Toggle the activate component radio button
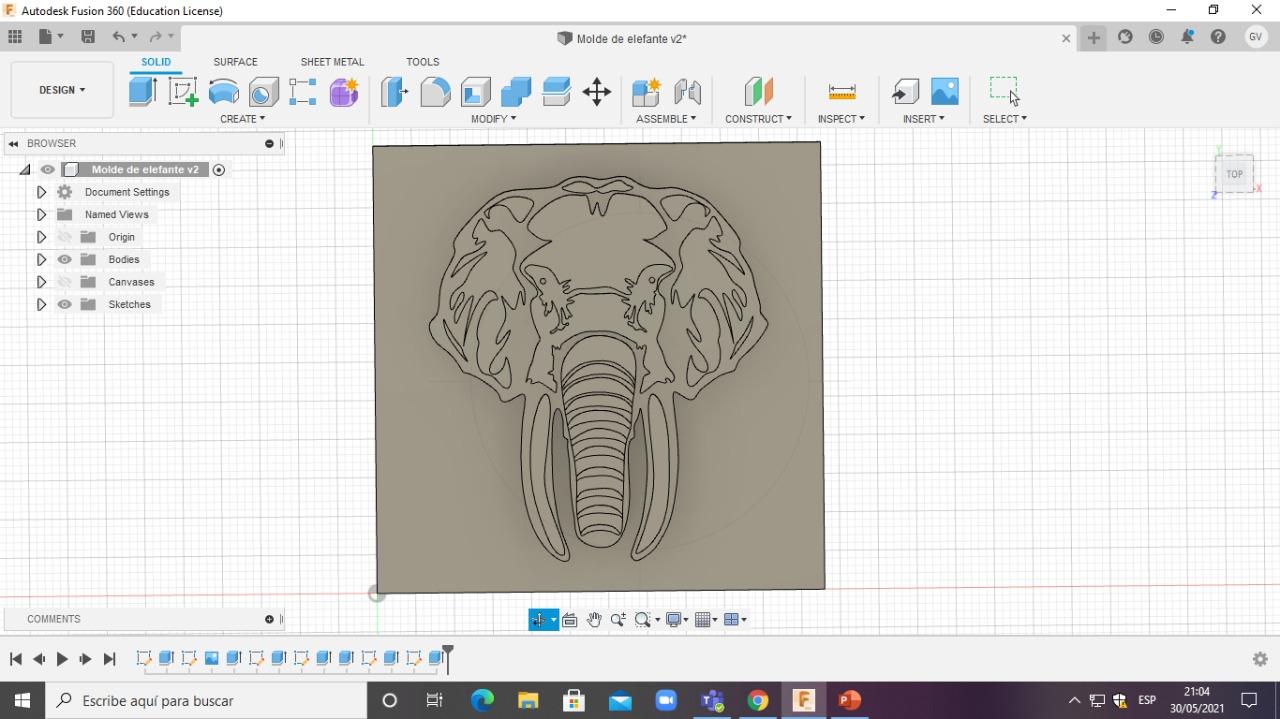 (219, 170)
